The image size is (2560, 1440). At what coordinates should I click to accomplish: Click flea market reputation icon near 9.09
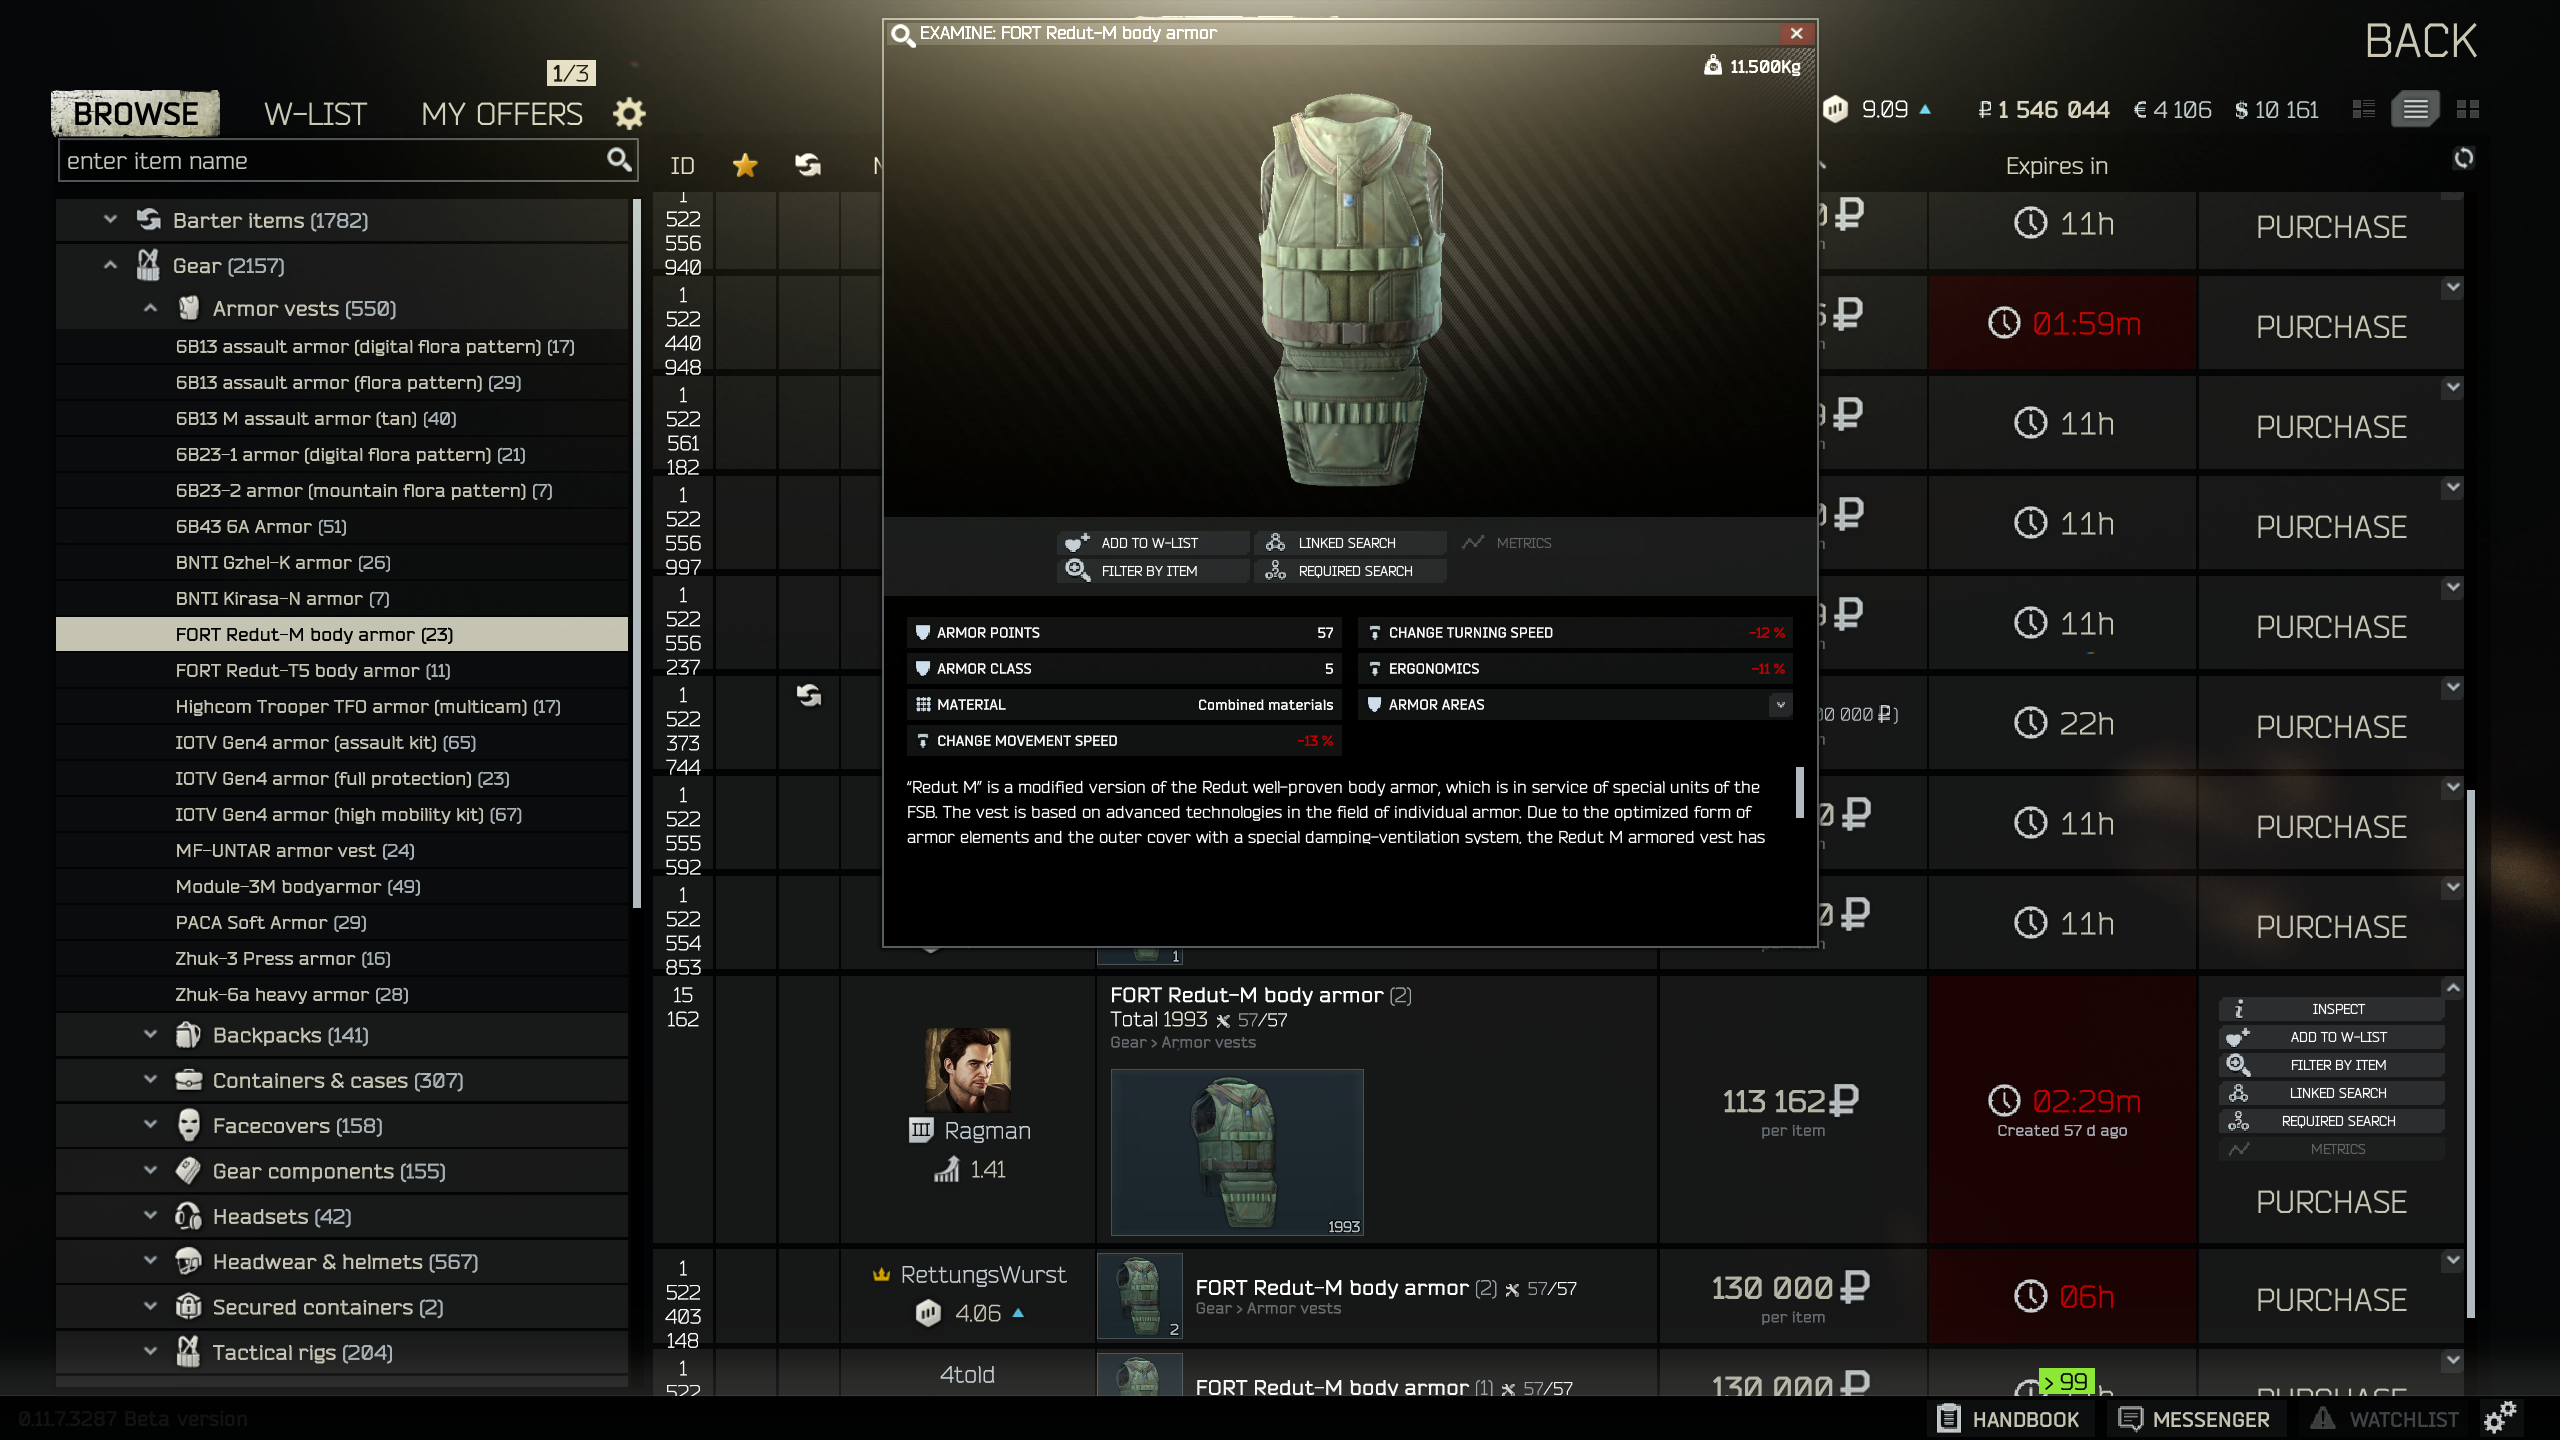(x=1835, y=109)
